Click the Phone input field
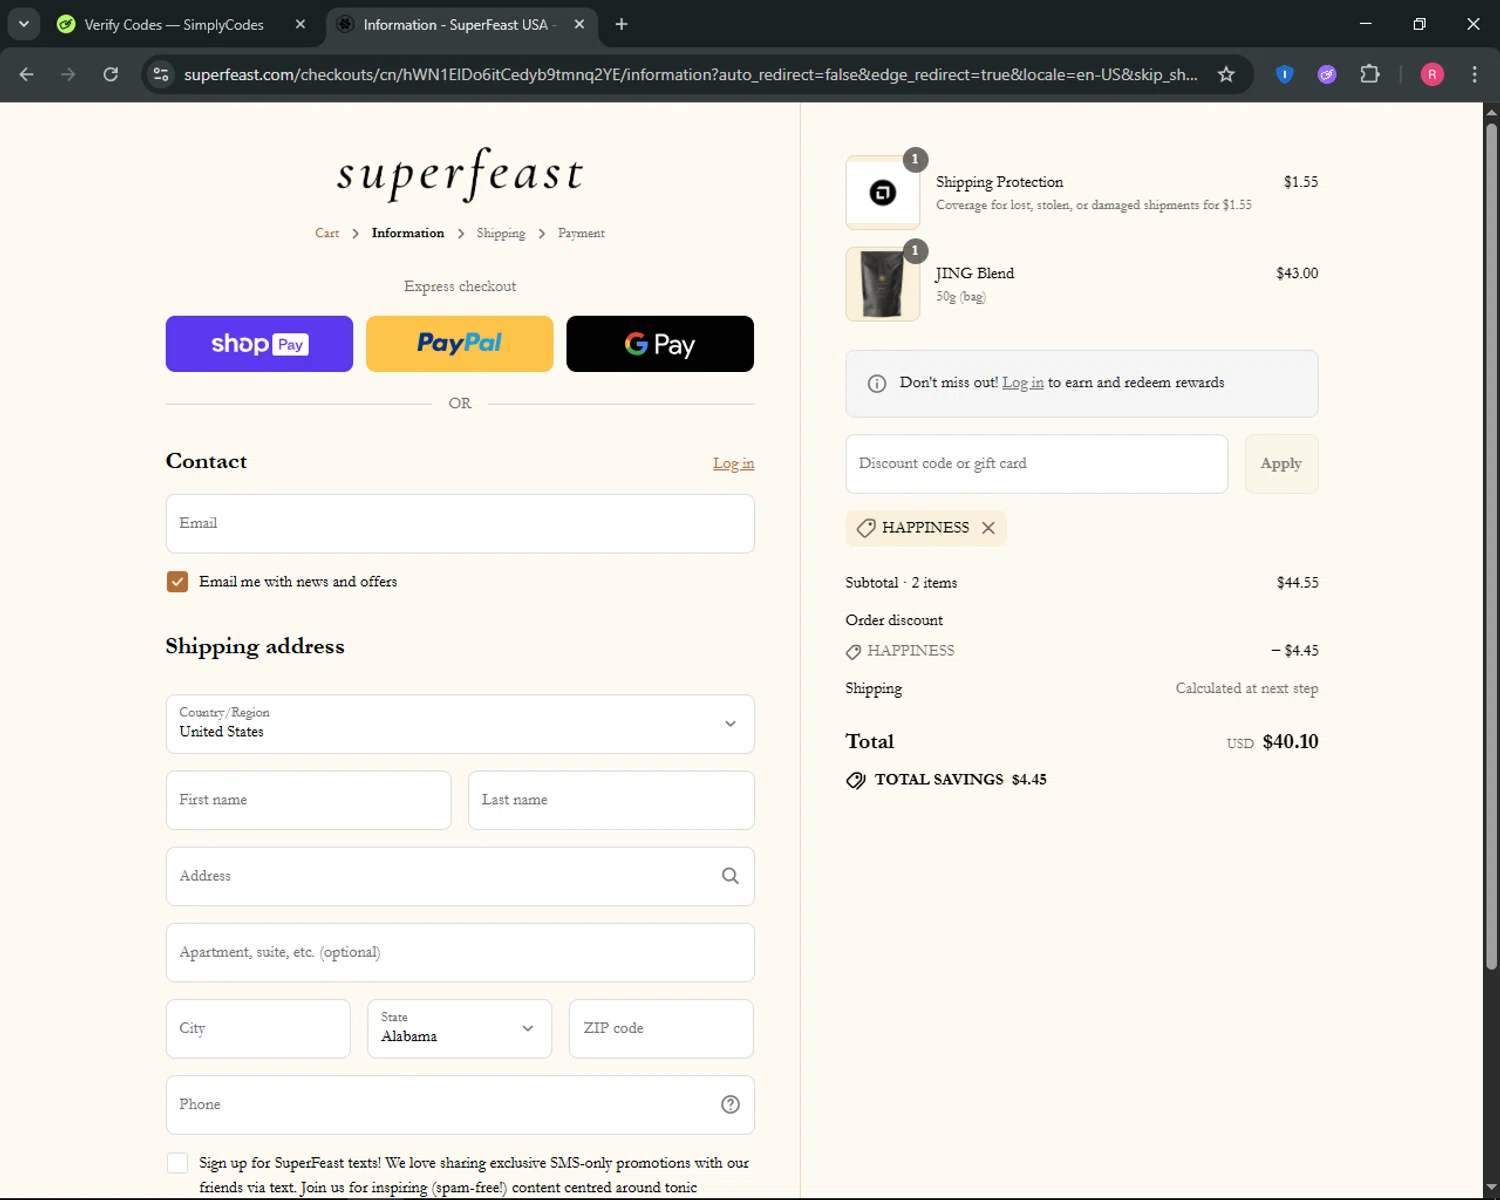The height and width of the screenshot is (1200, 1500). tap(460, 1105)
